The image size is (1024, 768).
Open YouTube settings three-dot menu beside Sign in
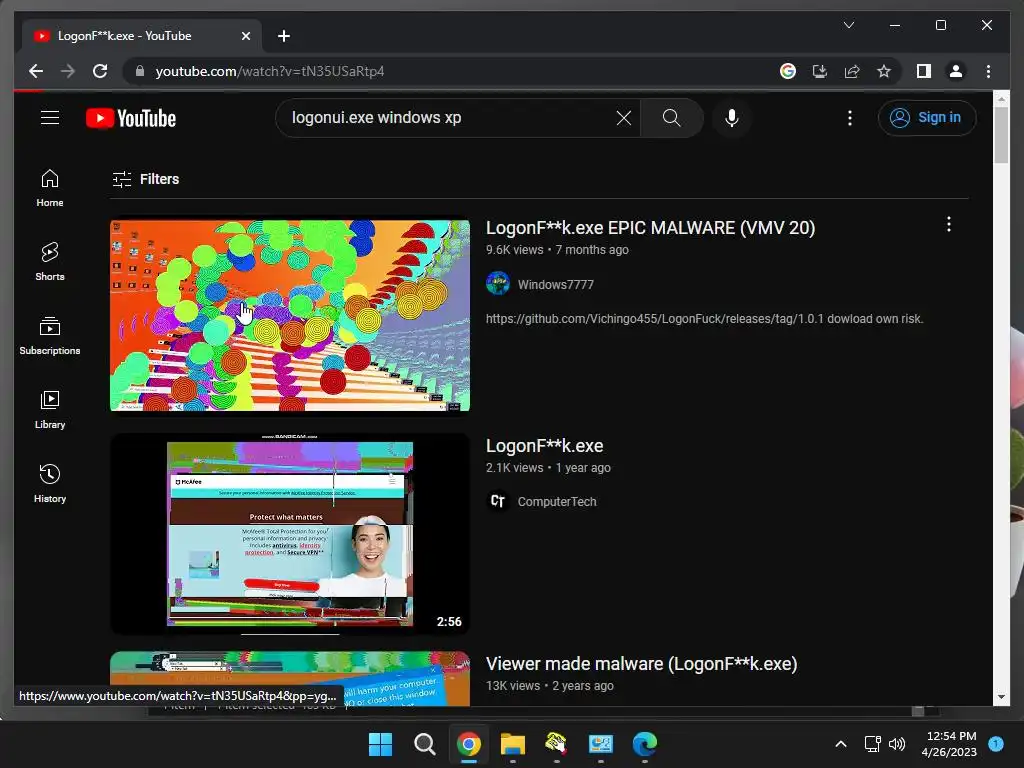(x=849, y=118)
